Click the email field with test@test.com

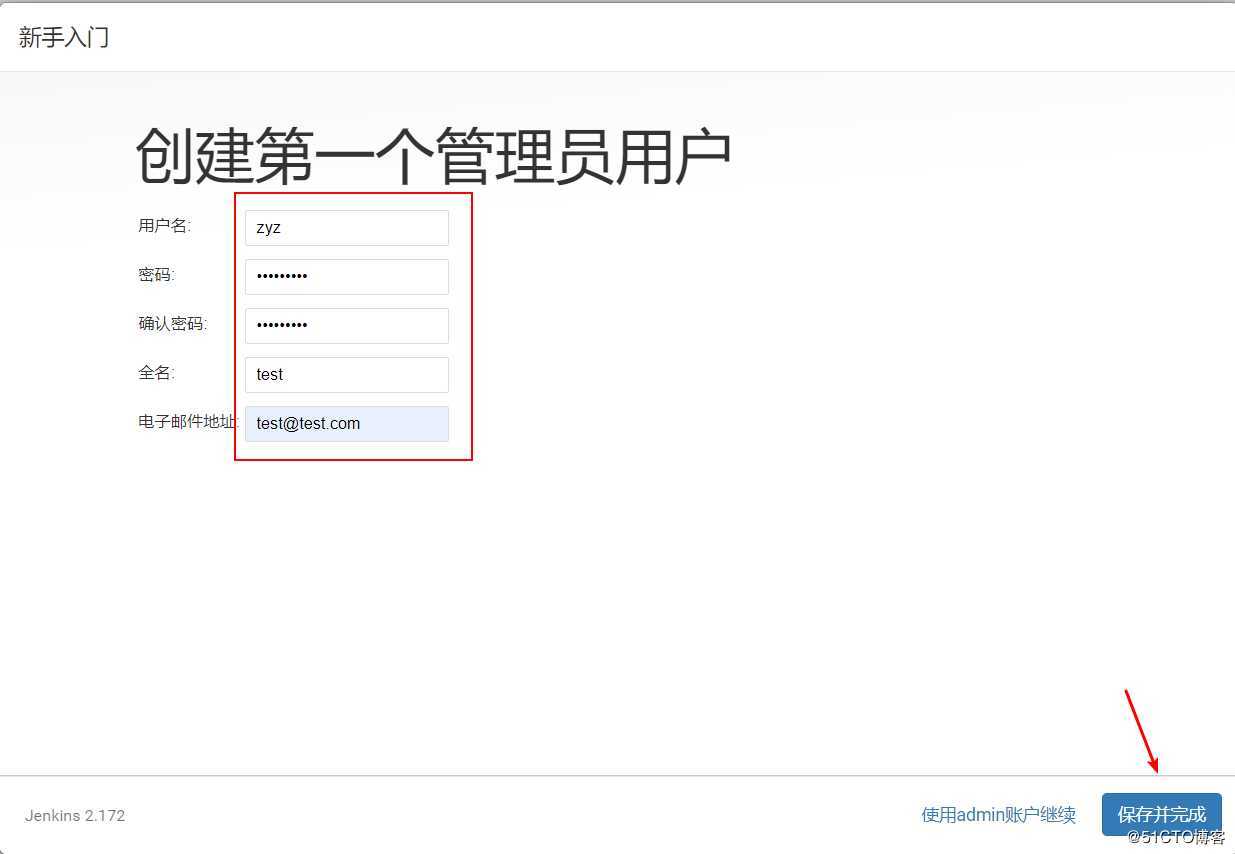tap(347, 424)
